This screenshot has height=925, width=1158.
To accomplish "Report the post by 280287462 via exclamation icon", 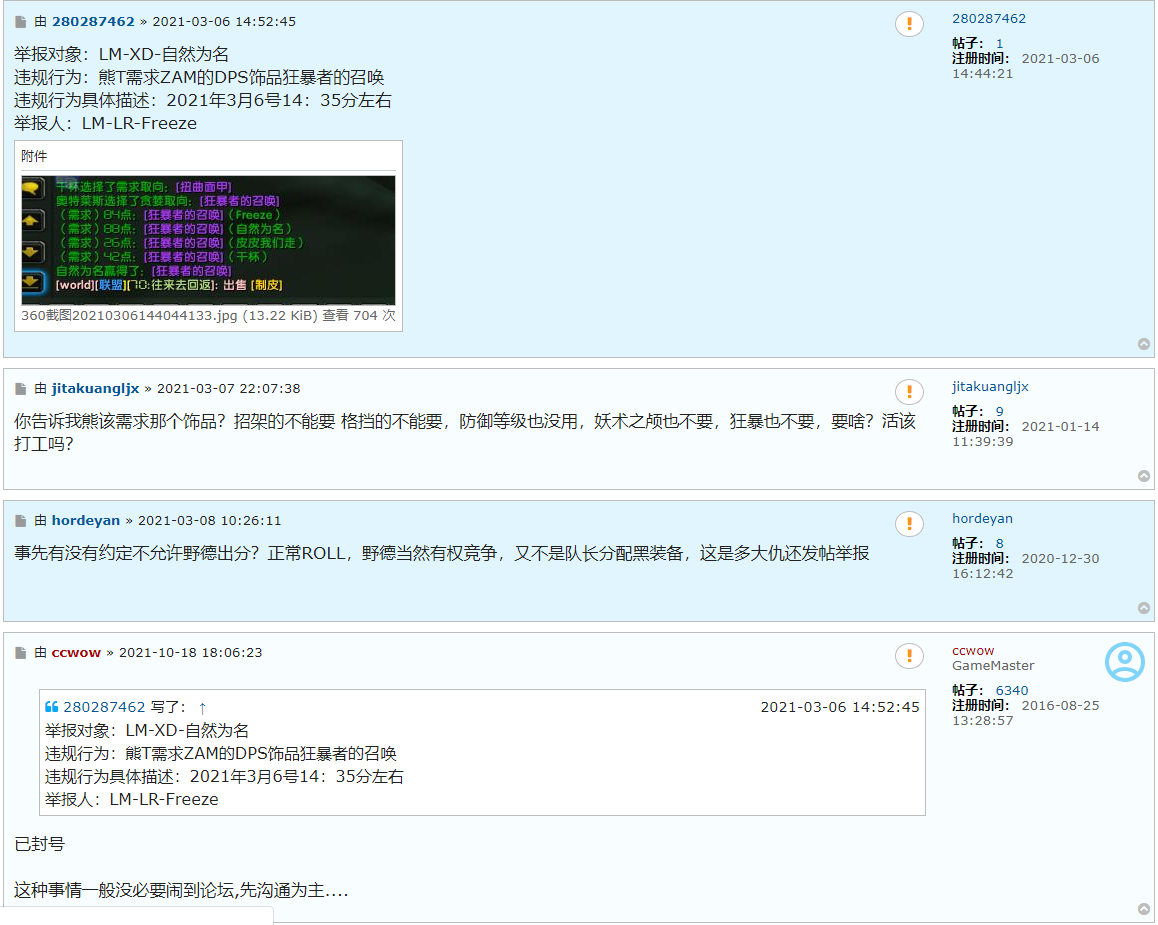I will (909, 23).
